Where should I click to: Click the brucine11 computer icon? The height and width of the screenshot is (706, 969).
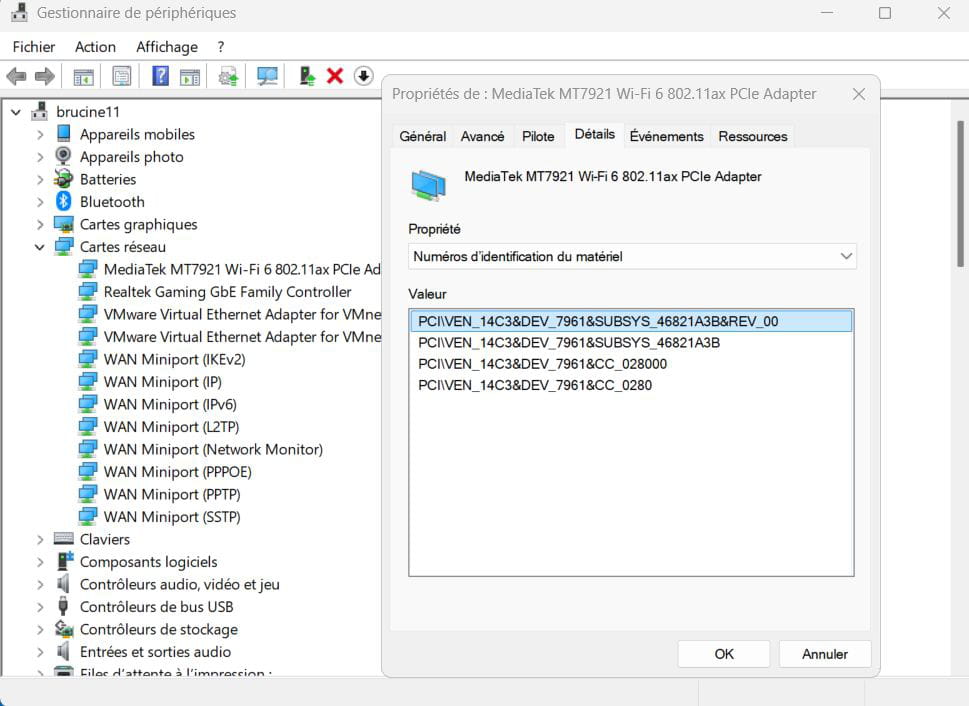pos(40,111)
